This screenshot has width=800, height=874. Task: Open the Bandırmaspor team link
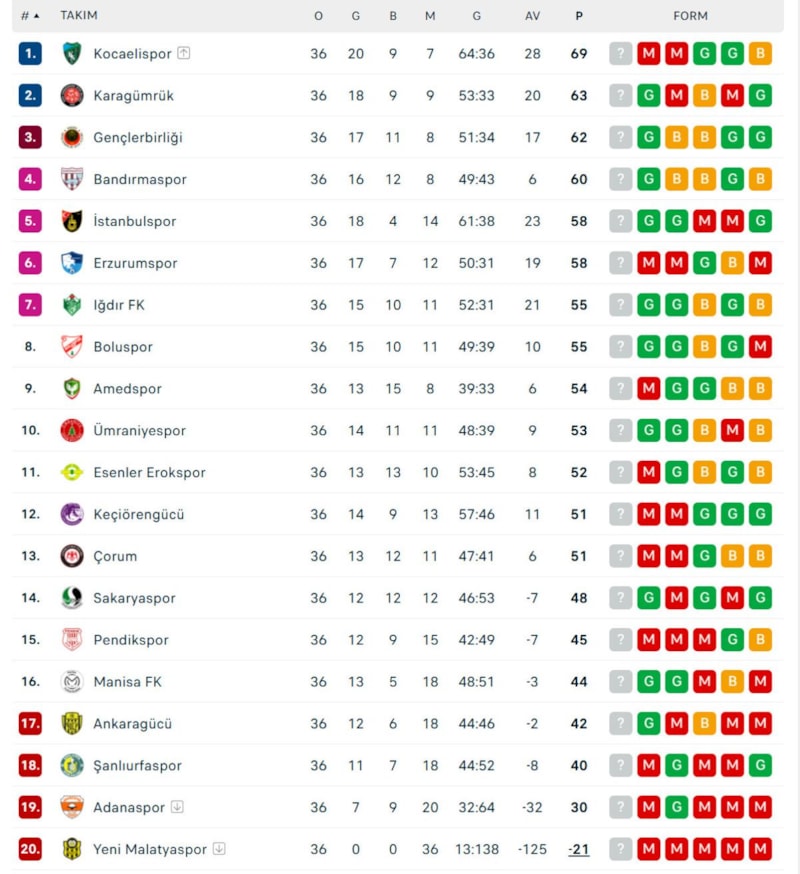pyautogui.click(x=140, y=180)
